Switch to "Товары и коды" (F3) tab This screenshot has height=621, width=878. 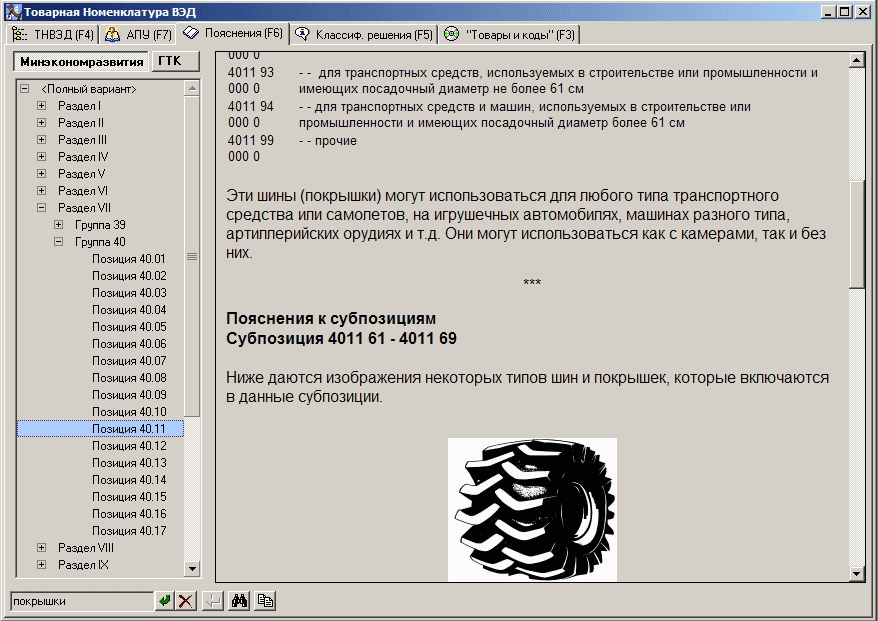(x=509, y=35)
